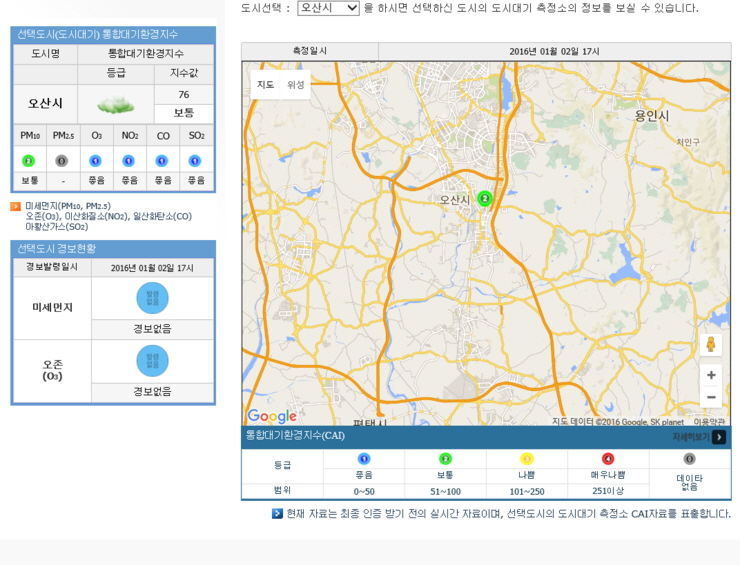Click the cloud air quality grade image
The width and height of the screenshot is (740, 565).
pos(116,104)
